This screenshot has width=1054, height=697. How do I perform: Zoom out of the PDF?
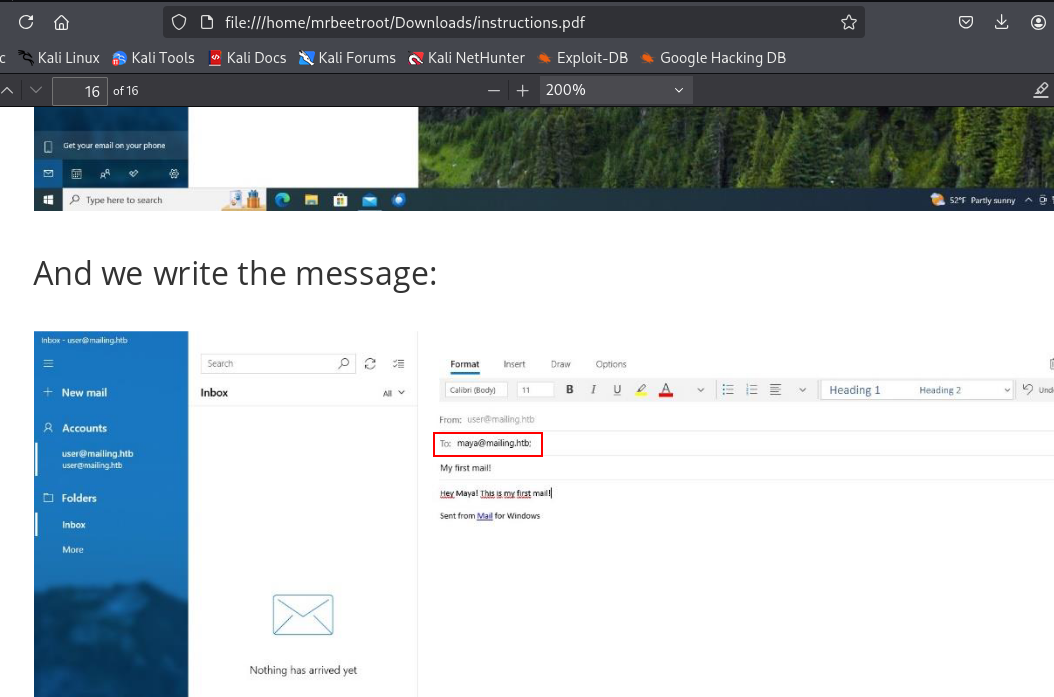494,90
